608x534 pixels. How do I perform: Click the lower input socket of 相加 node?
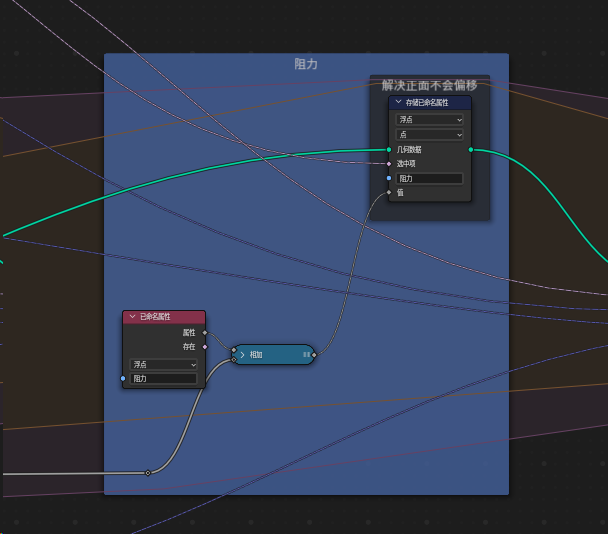(x=234, y=360)
